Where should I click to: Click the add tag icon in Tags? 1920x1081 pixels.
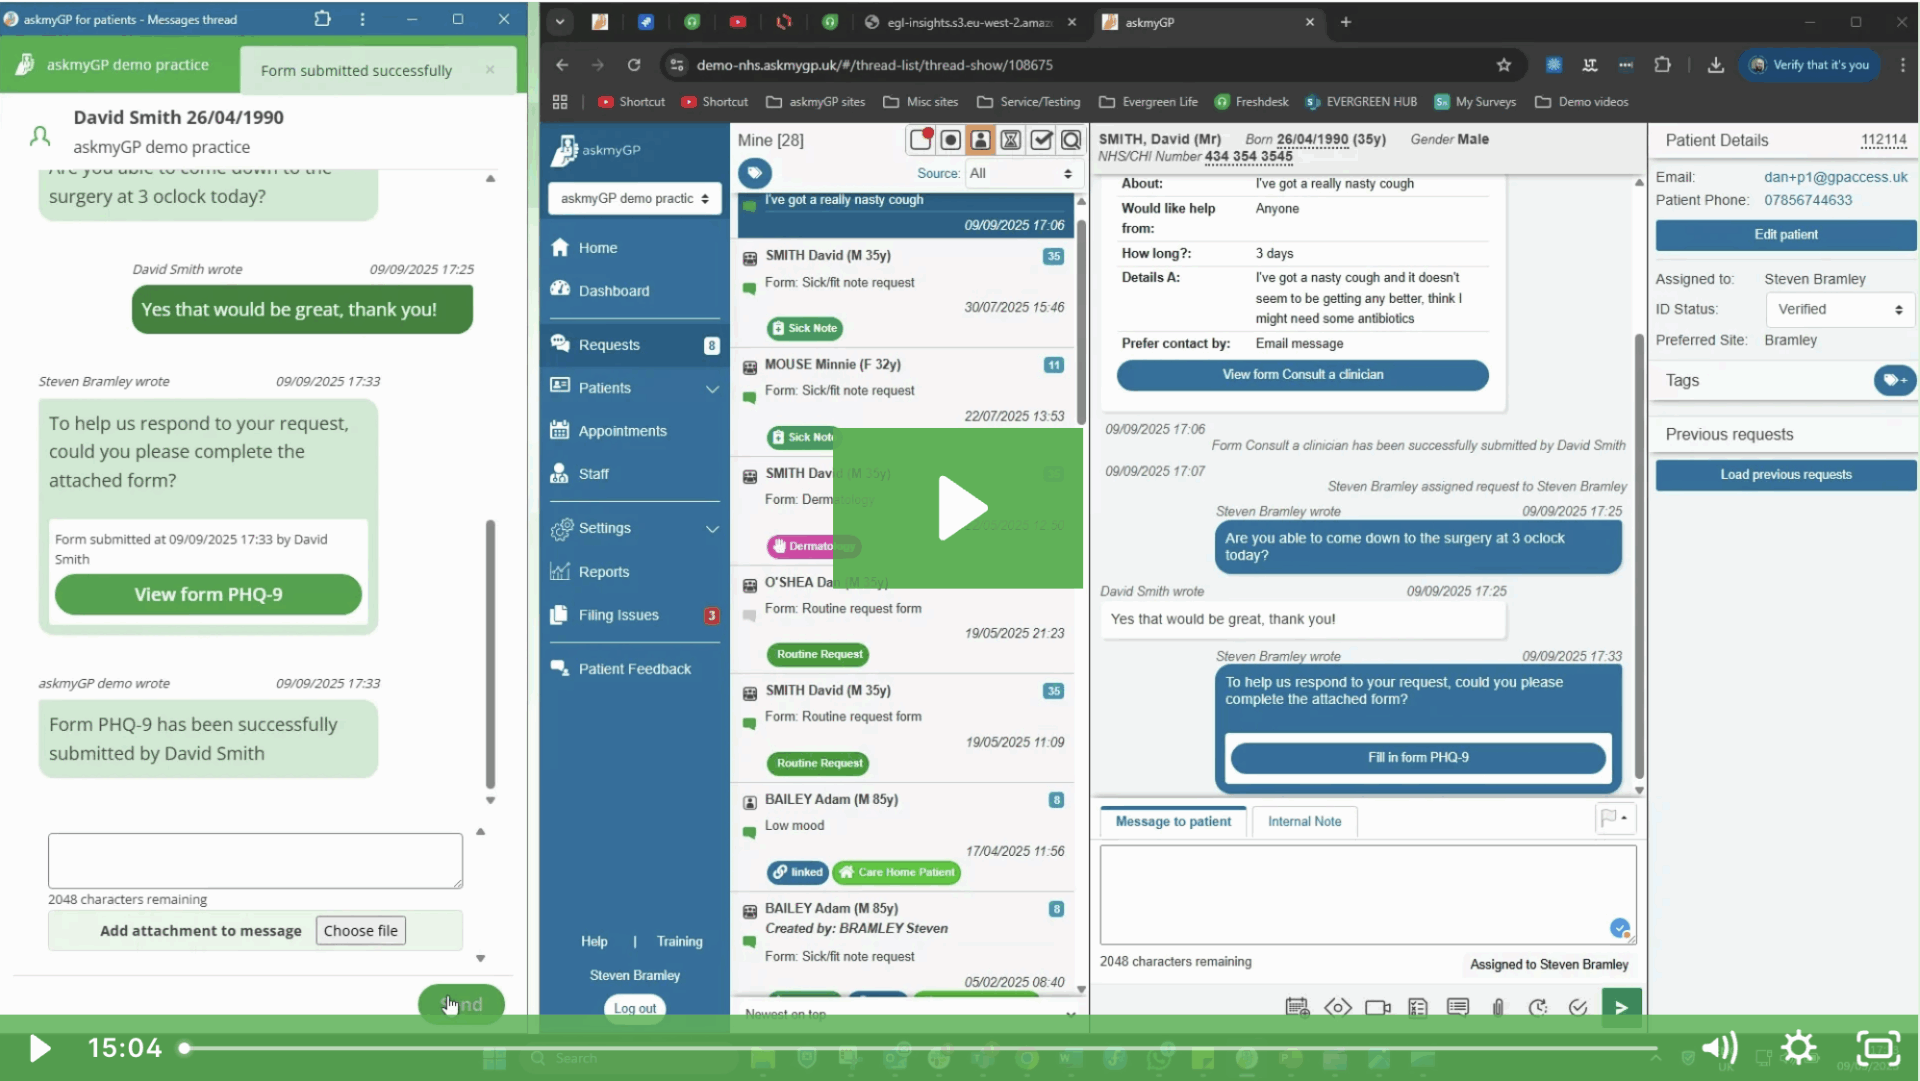coord(1894,380)
